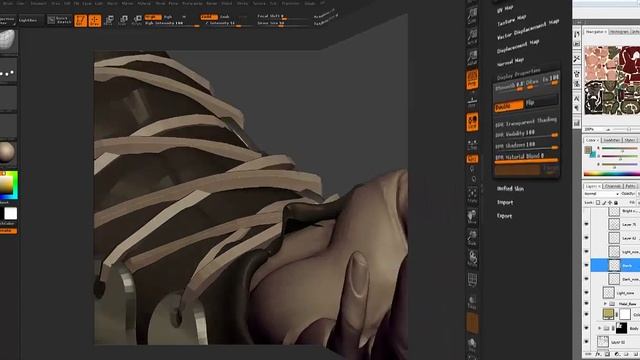The image size is (640, 360).
Task: Select the Rotate transform icon in top toolbar
Action: [137, 20]
